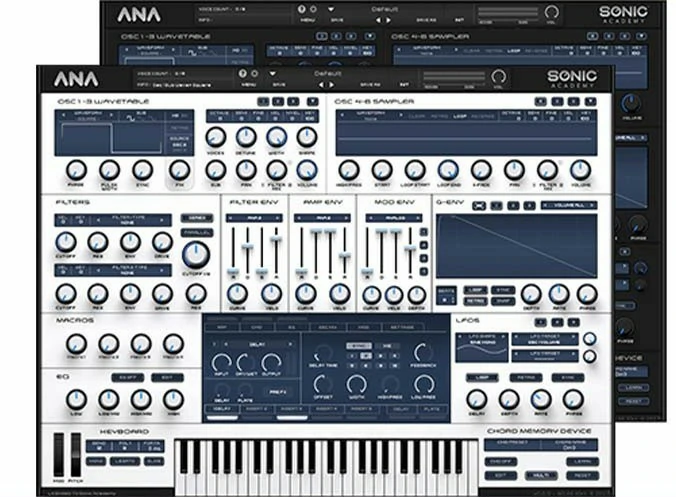This screenshot has width=676, height=497.
Task: Enable Parallel filter routing
Action: click(197, 232)
